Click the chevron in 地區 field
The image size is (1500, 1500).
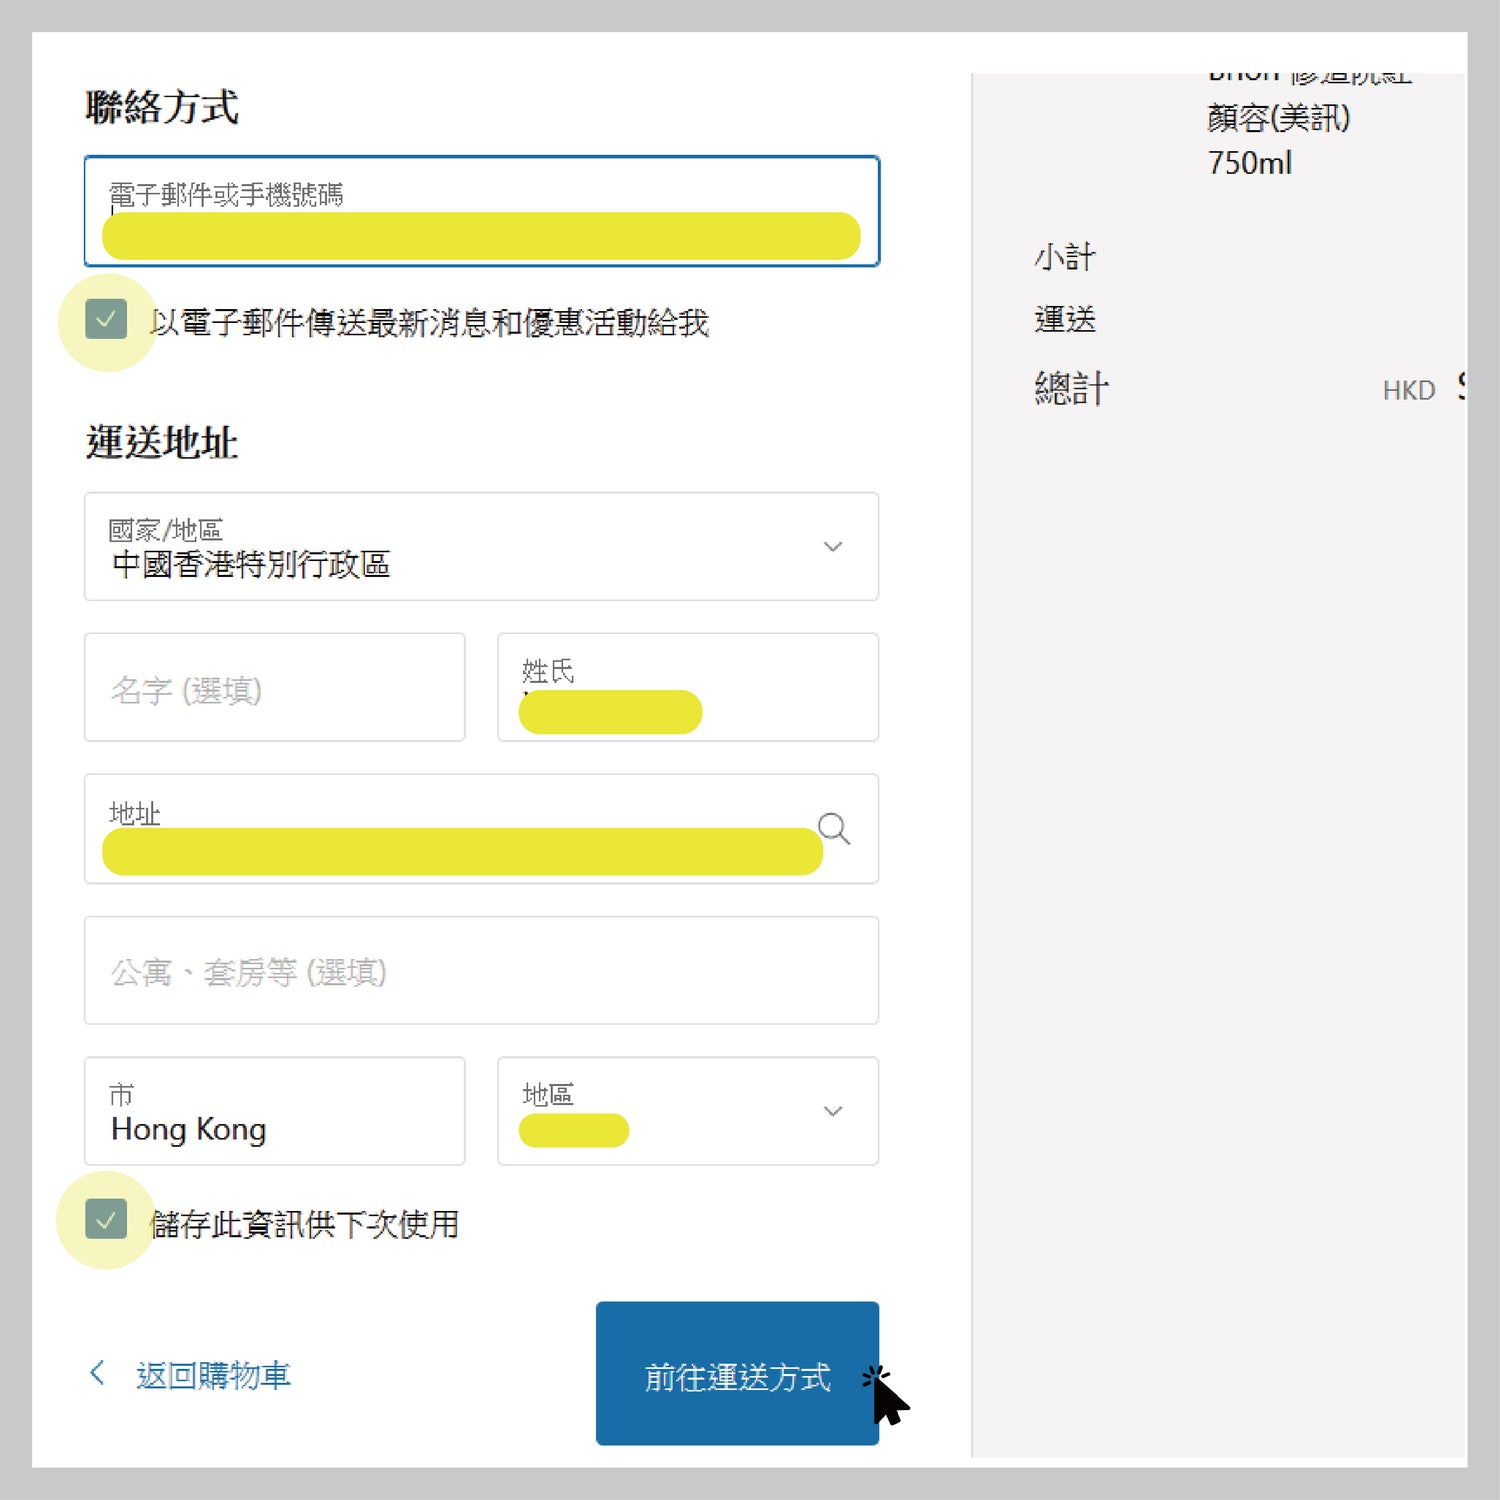point(832,1112)
